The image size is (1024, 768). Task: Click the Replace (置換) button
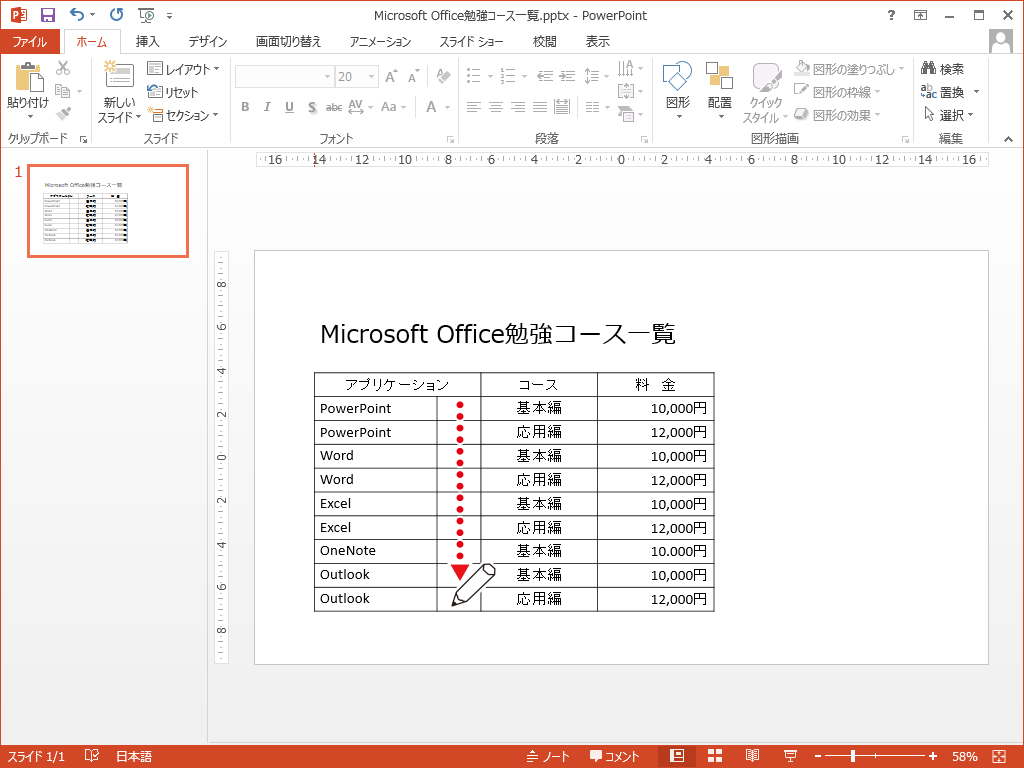942,91
